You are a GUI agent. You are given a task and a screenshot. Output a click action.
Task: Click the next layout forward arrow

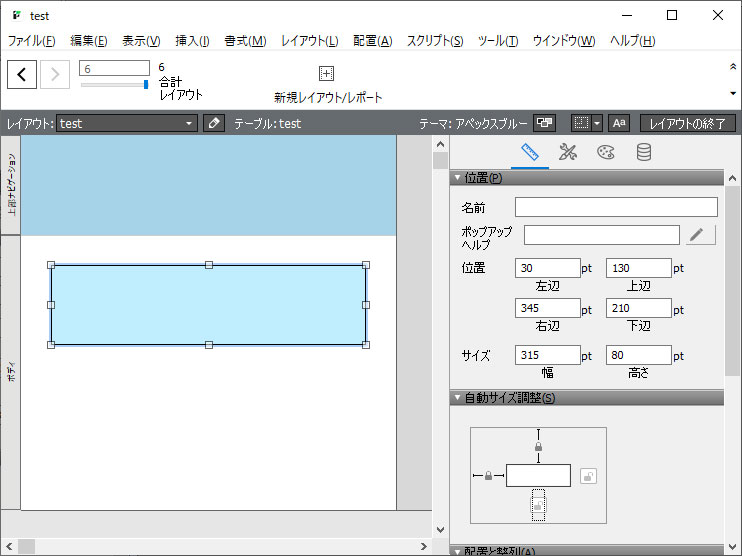[55, 74]
